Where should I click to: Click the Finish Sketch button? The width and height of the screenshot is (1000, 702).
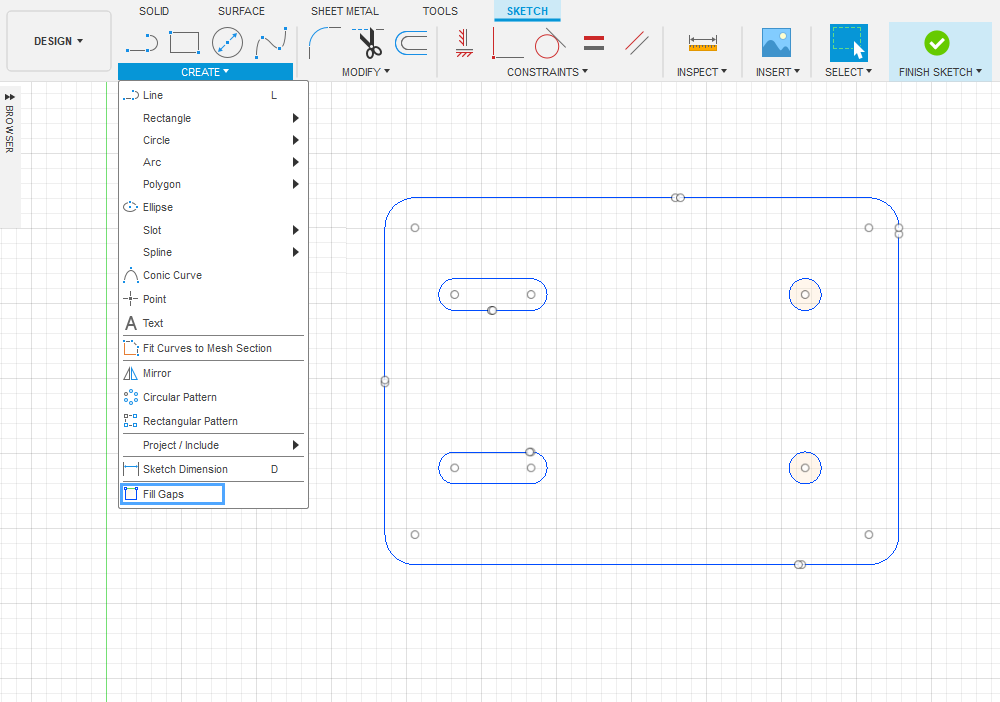937,50
